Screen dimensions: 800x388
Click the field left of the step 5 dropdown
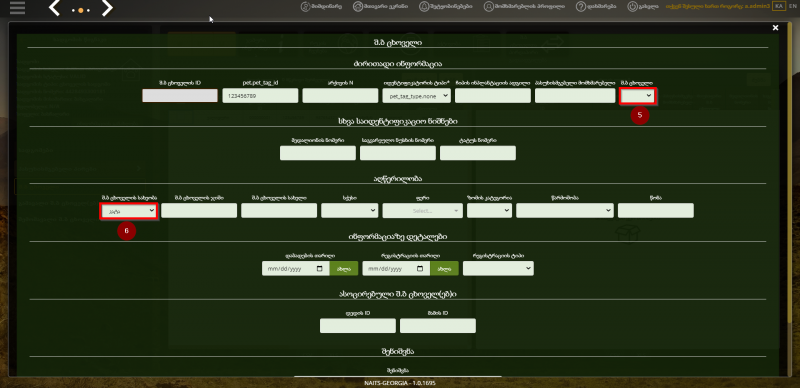(574, 95)
